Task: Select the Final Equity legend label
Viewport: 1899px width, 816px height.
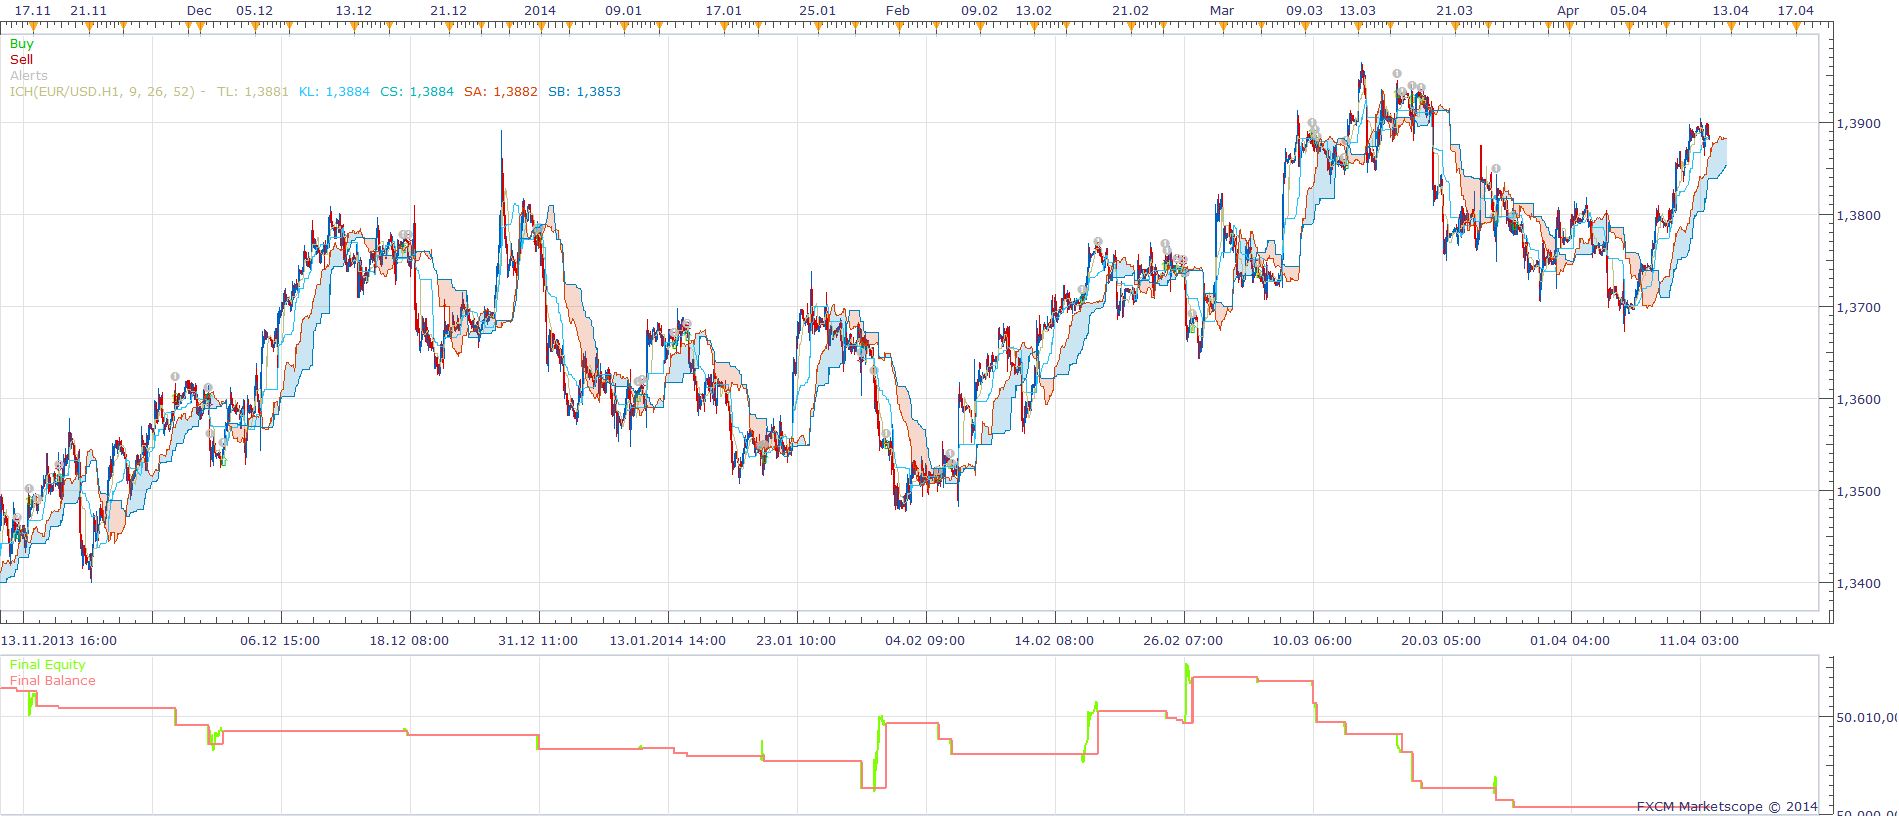Action: click(x=48, y=665)
